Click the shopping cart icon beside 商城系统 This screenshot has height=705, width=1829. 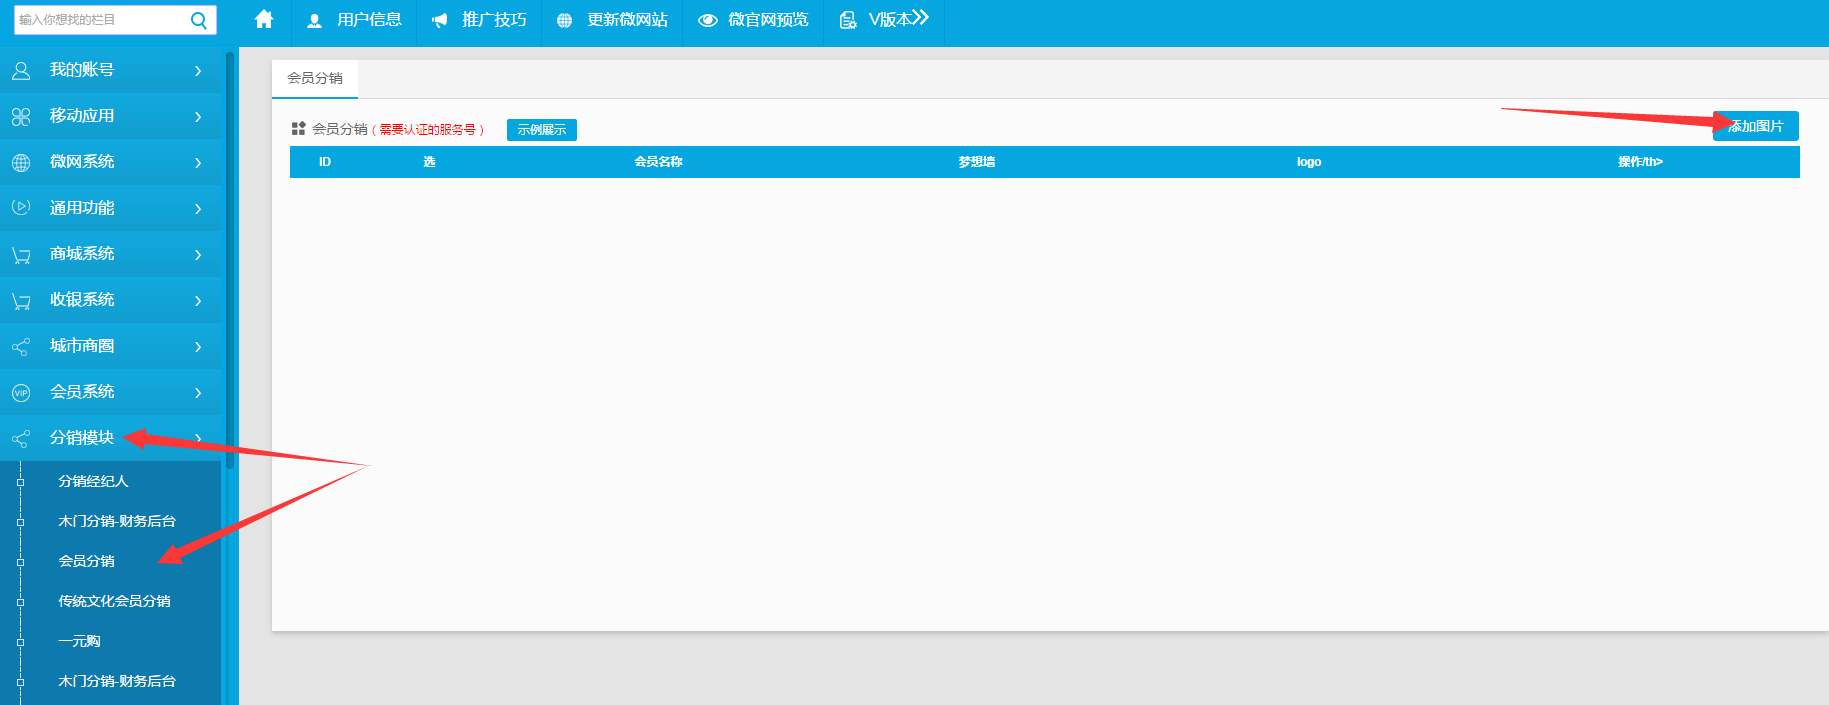[x=21, y=255]
